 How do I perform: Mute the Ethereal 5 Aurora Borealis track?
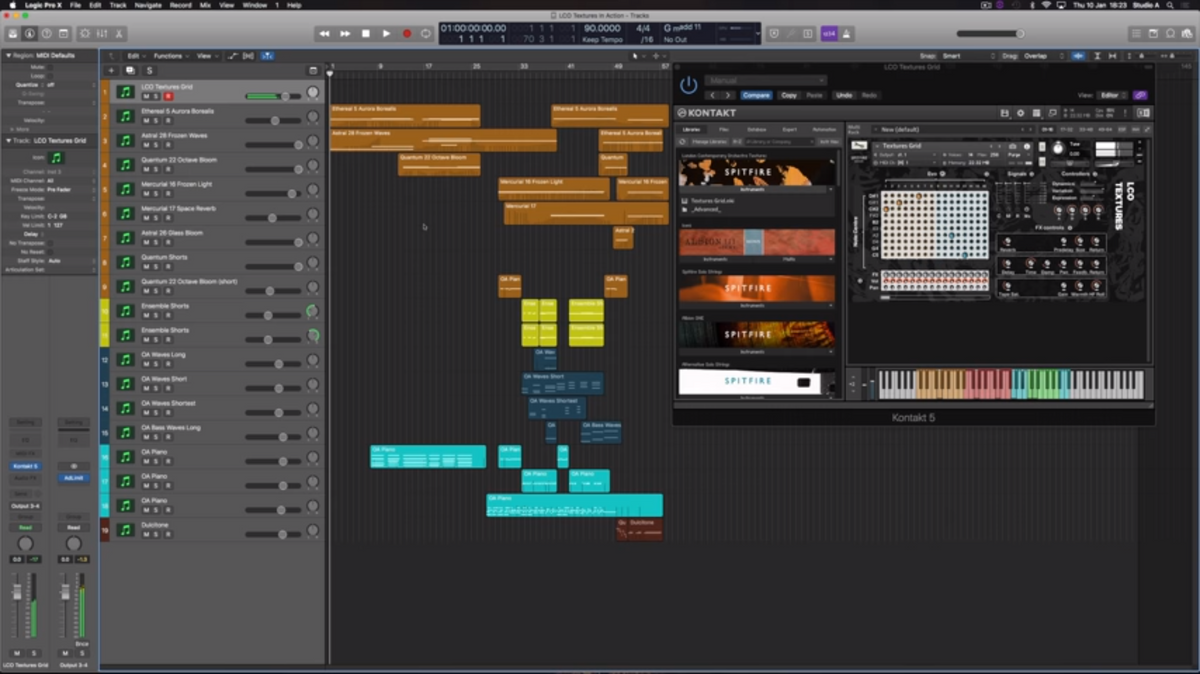145,121
